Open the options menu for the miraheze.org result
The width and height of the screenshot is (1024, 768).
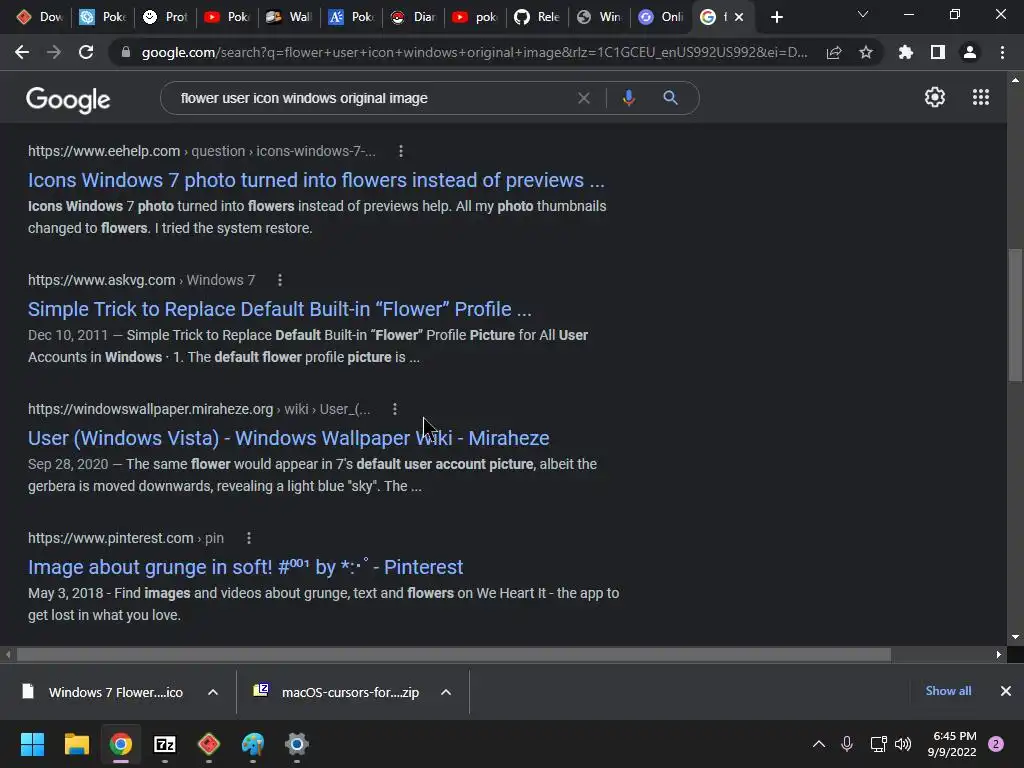pos(395,409)
